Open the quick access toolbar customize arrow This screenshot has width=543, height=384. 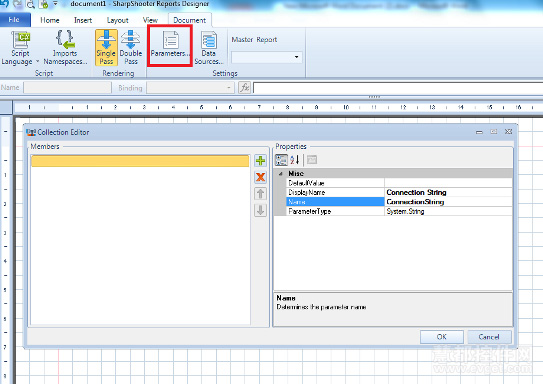tap(55, 4)
